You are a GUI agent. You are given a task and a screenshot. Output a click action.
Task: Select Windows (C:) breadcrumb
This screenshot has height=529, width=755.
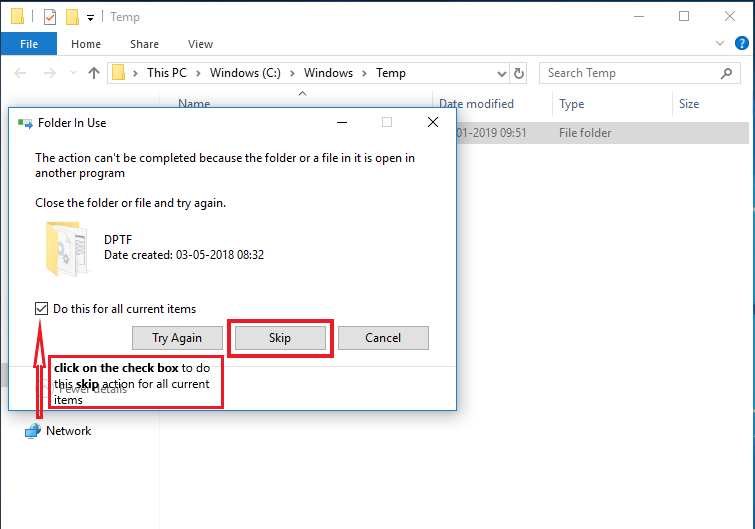245,73
